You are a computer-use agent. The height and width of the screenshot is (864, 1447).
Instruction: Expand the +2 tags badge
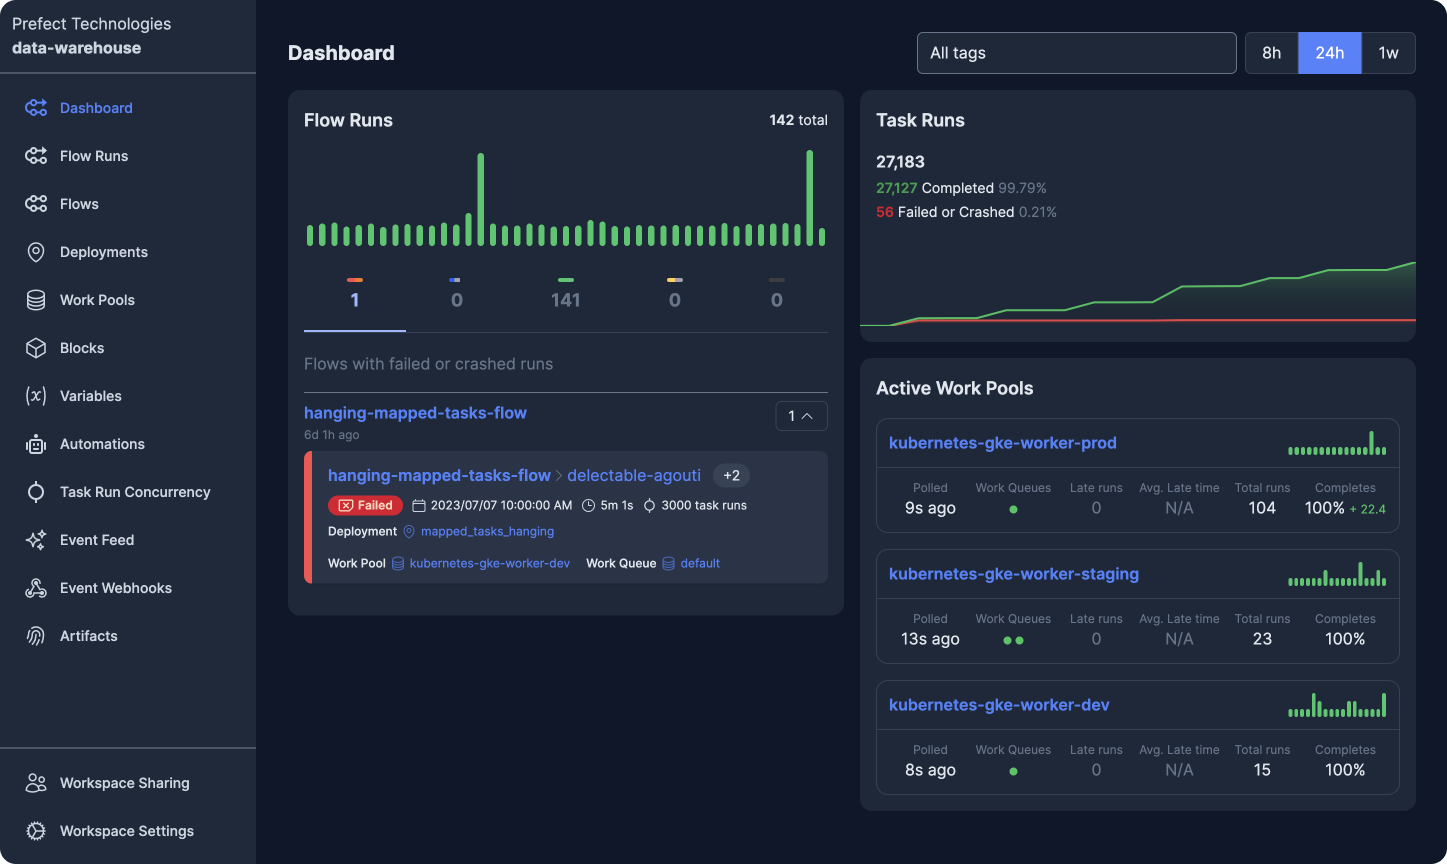[731, 476]
